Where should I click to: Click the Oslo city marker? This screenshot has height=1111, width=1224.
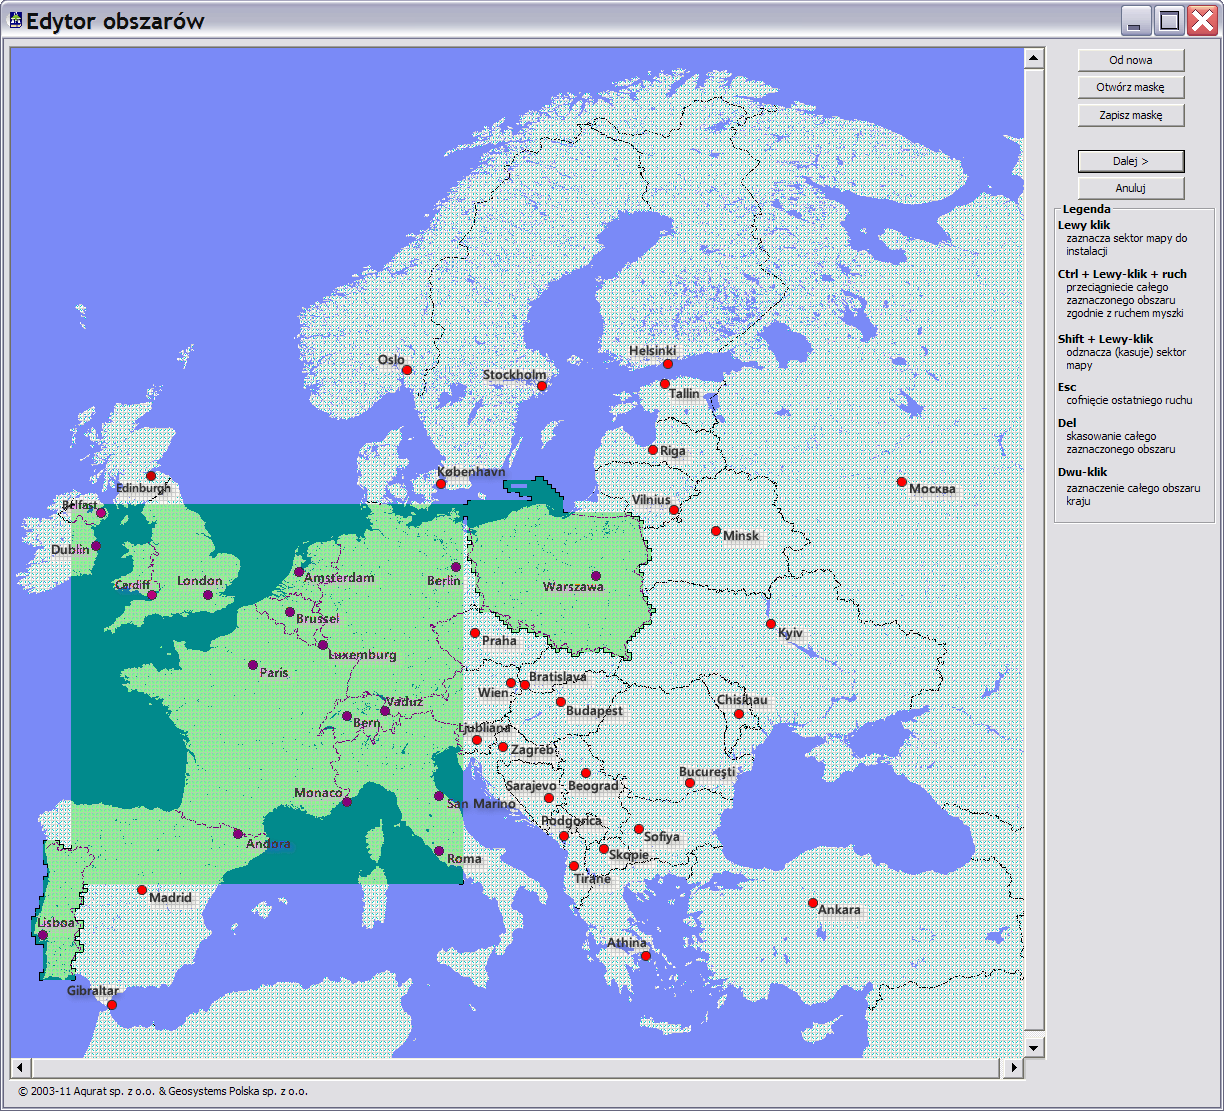[407, 370]
